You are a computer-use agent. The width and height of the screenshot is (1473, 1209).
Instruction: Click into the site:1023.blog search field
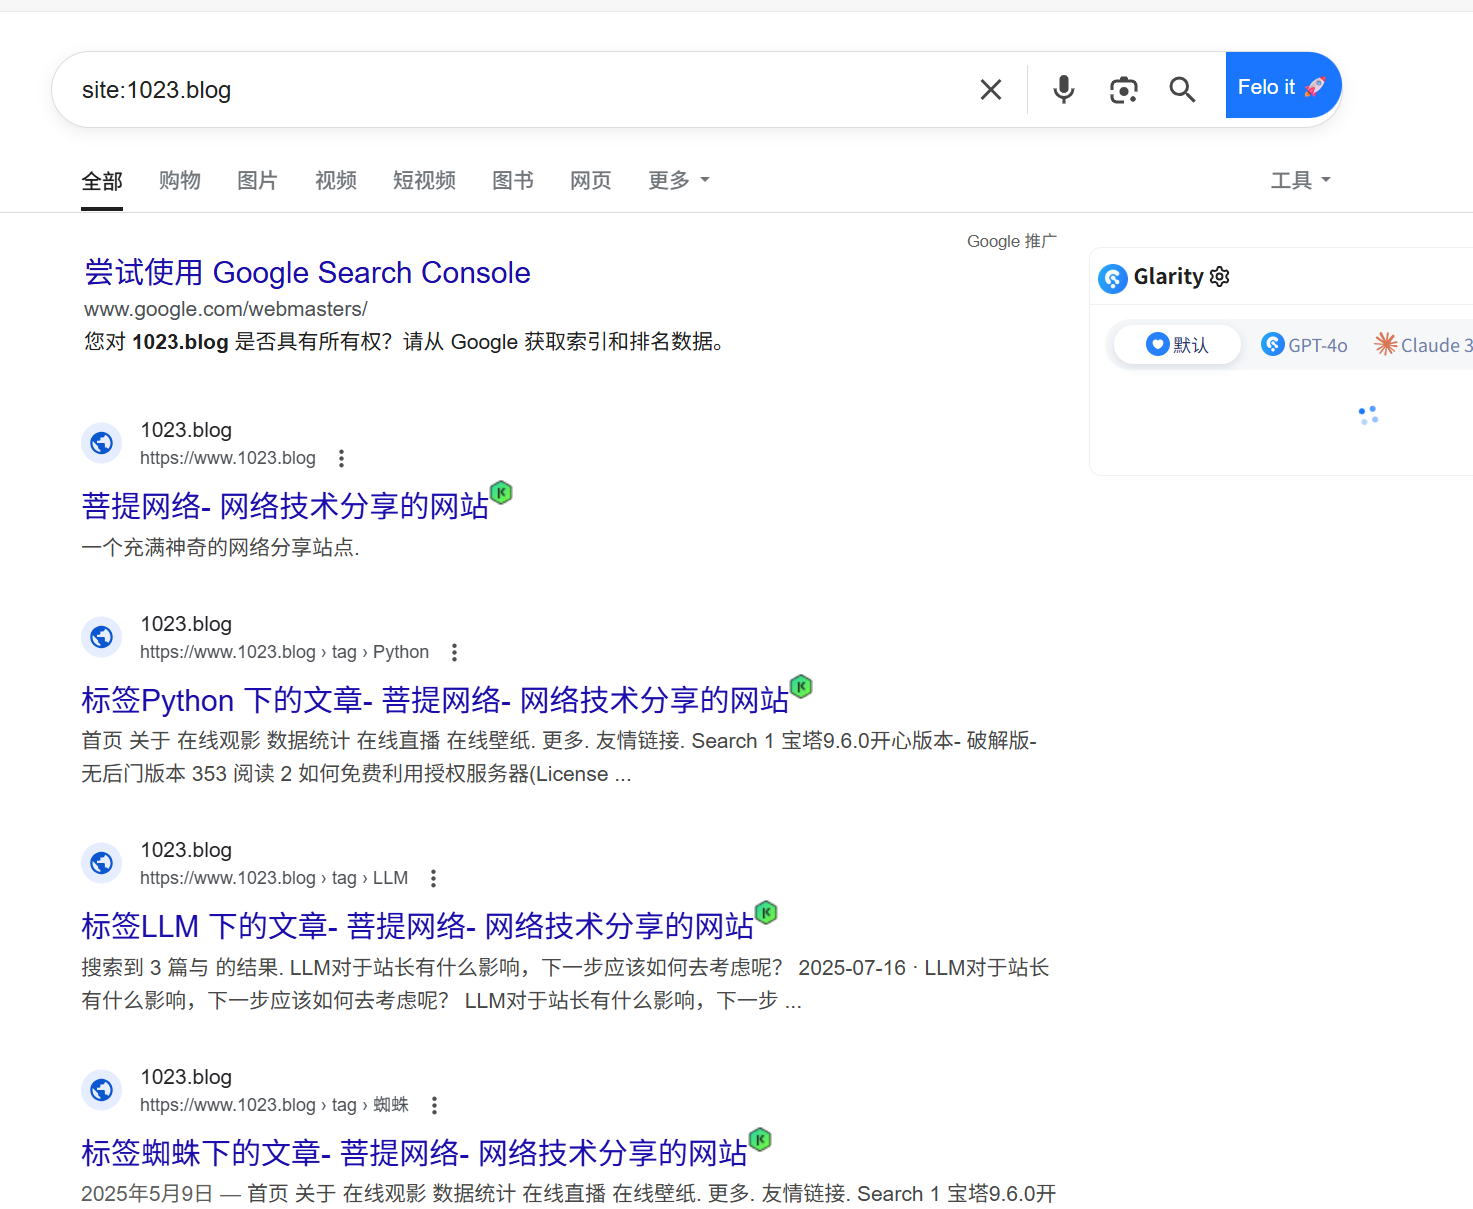pyautogui.click(x=500, y=90)
